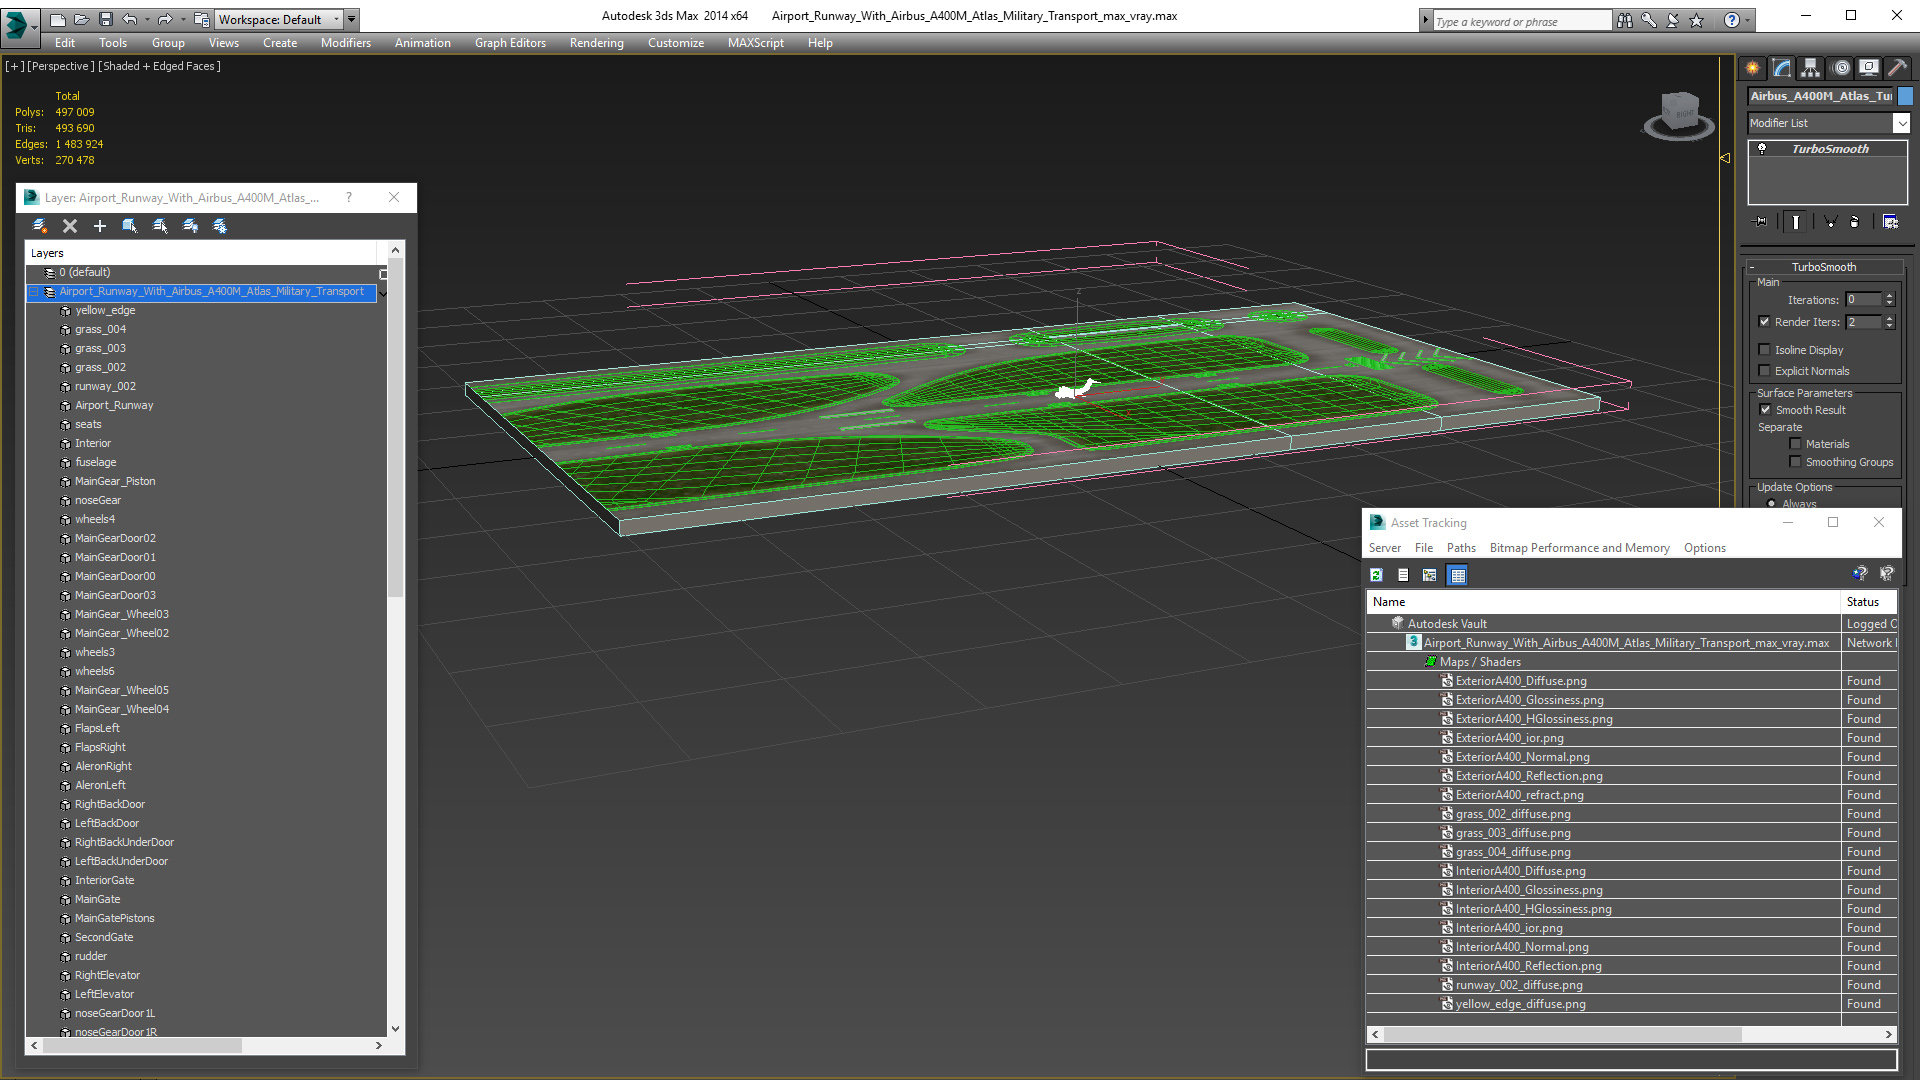
Task: Open Help icon dropdown arrow
Action: point(1748,20)
